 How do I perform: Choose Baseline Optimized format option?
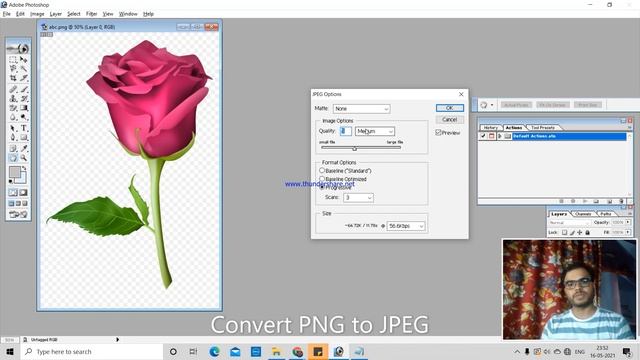tap(322, 179)
